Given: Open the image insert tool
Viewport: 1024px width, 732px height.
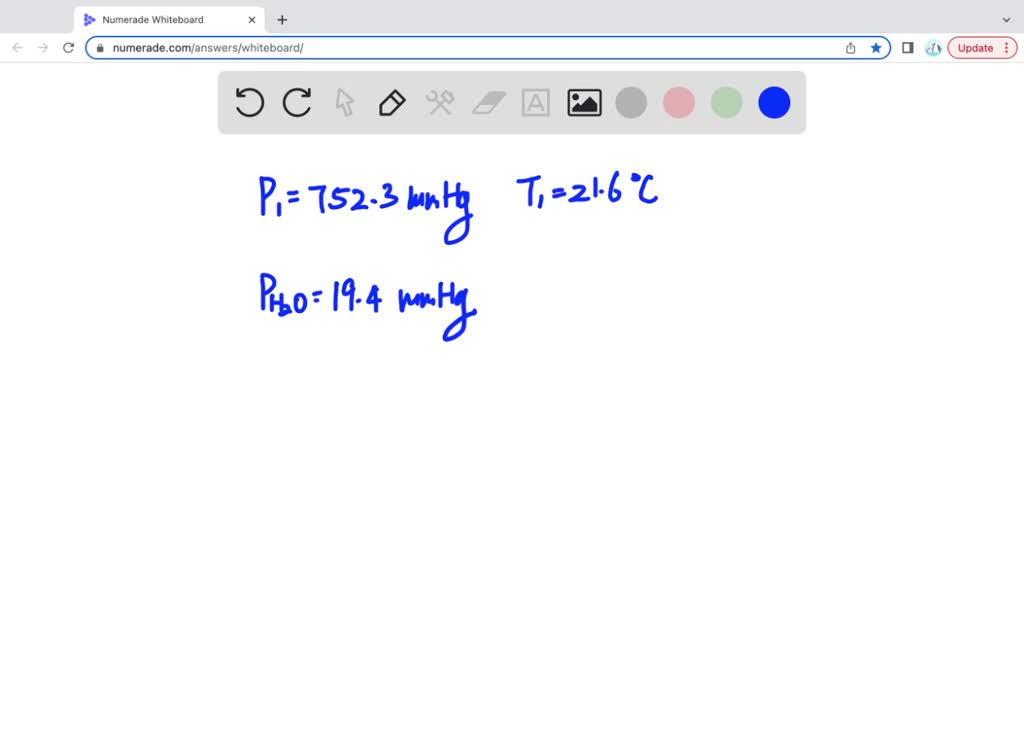Looking at the screenshot, I should point(584,102).
